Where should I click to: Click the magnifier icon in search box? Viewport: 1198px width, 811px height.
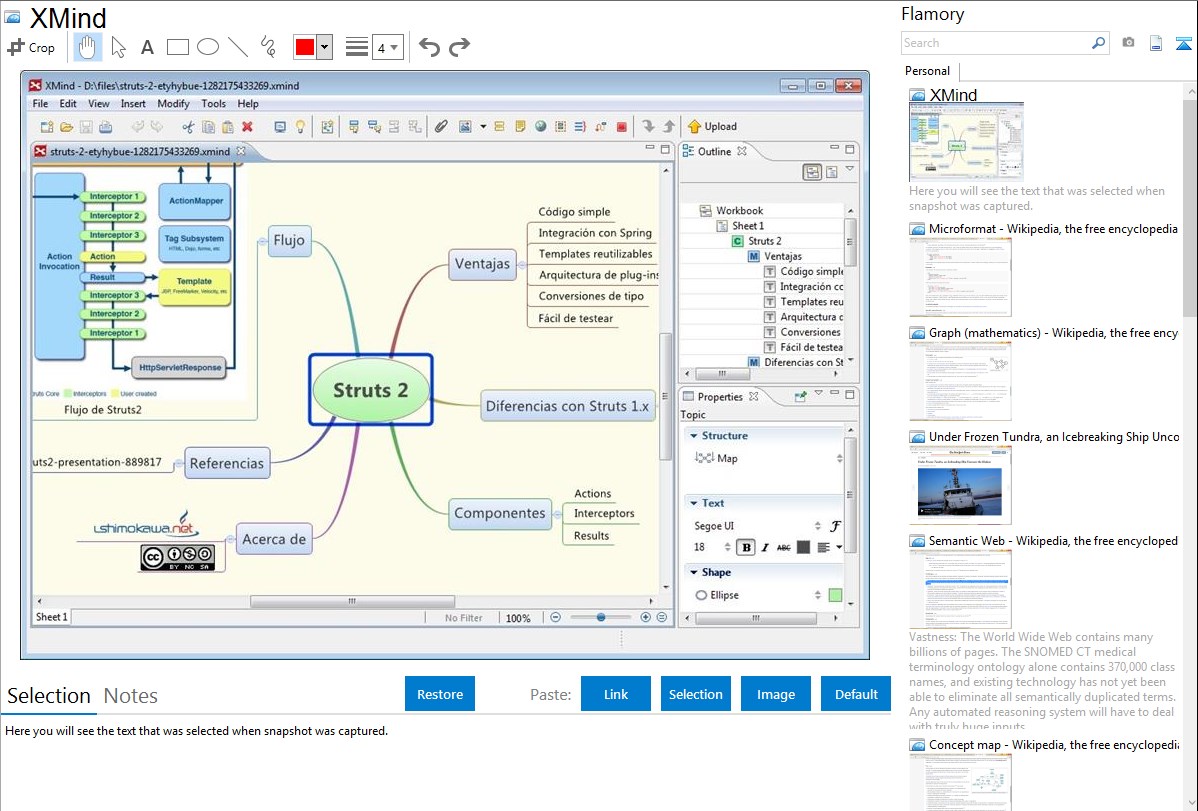pyautogui.click(x=1098, y=43)
